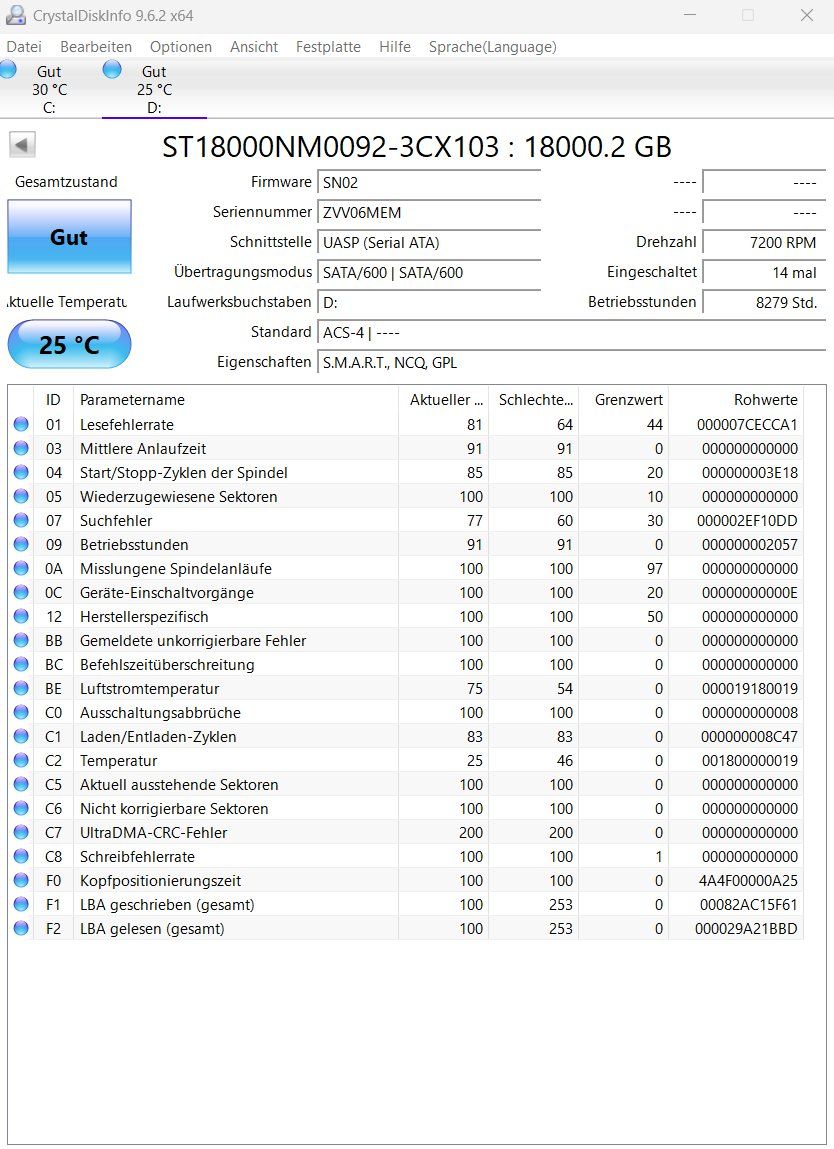Click raw value 000007CECCA1
This screenshot has height=1149, width=834.
747,424
